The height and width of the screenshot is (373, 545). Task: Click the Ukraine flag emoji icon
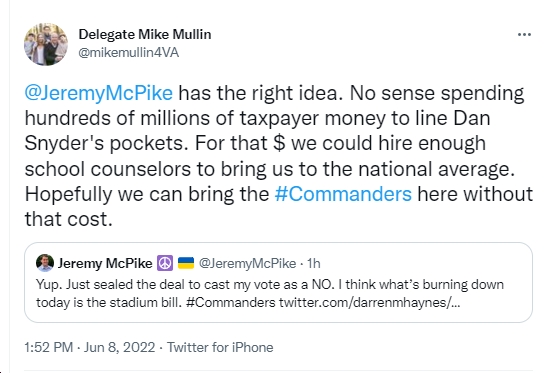coord(186,263)
